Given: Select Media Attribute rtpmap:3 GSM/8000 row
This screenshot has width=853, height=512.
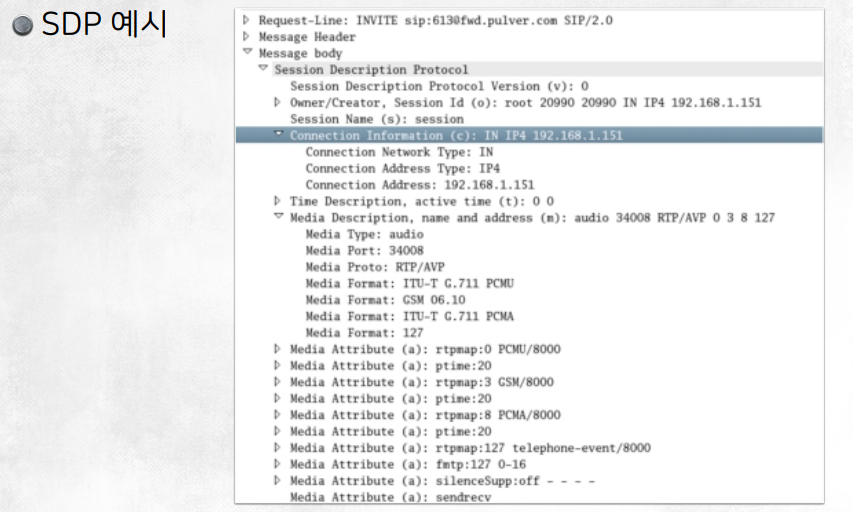Looking at the screenshot, I should click(x=422, y=382).
